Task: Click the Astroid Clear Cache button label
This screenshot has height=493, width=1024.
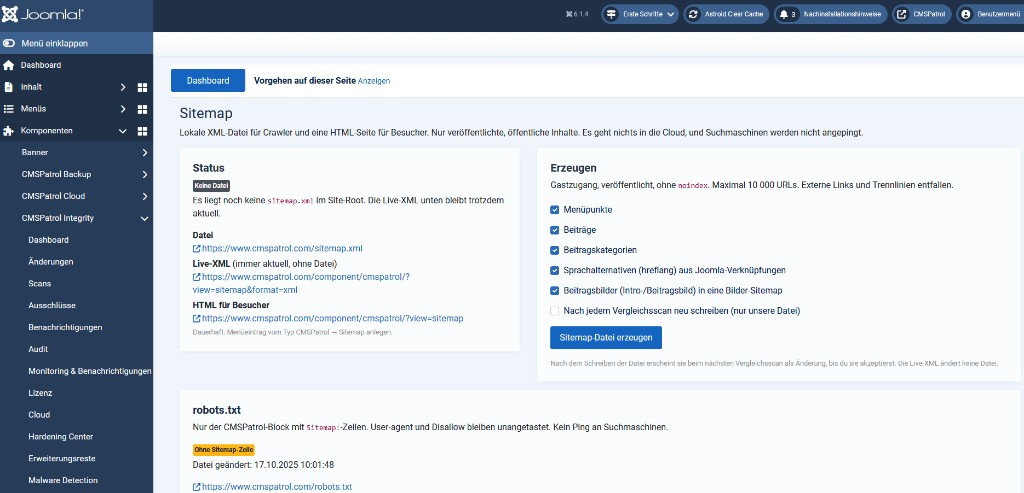Action: [734, 14]
